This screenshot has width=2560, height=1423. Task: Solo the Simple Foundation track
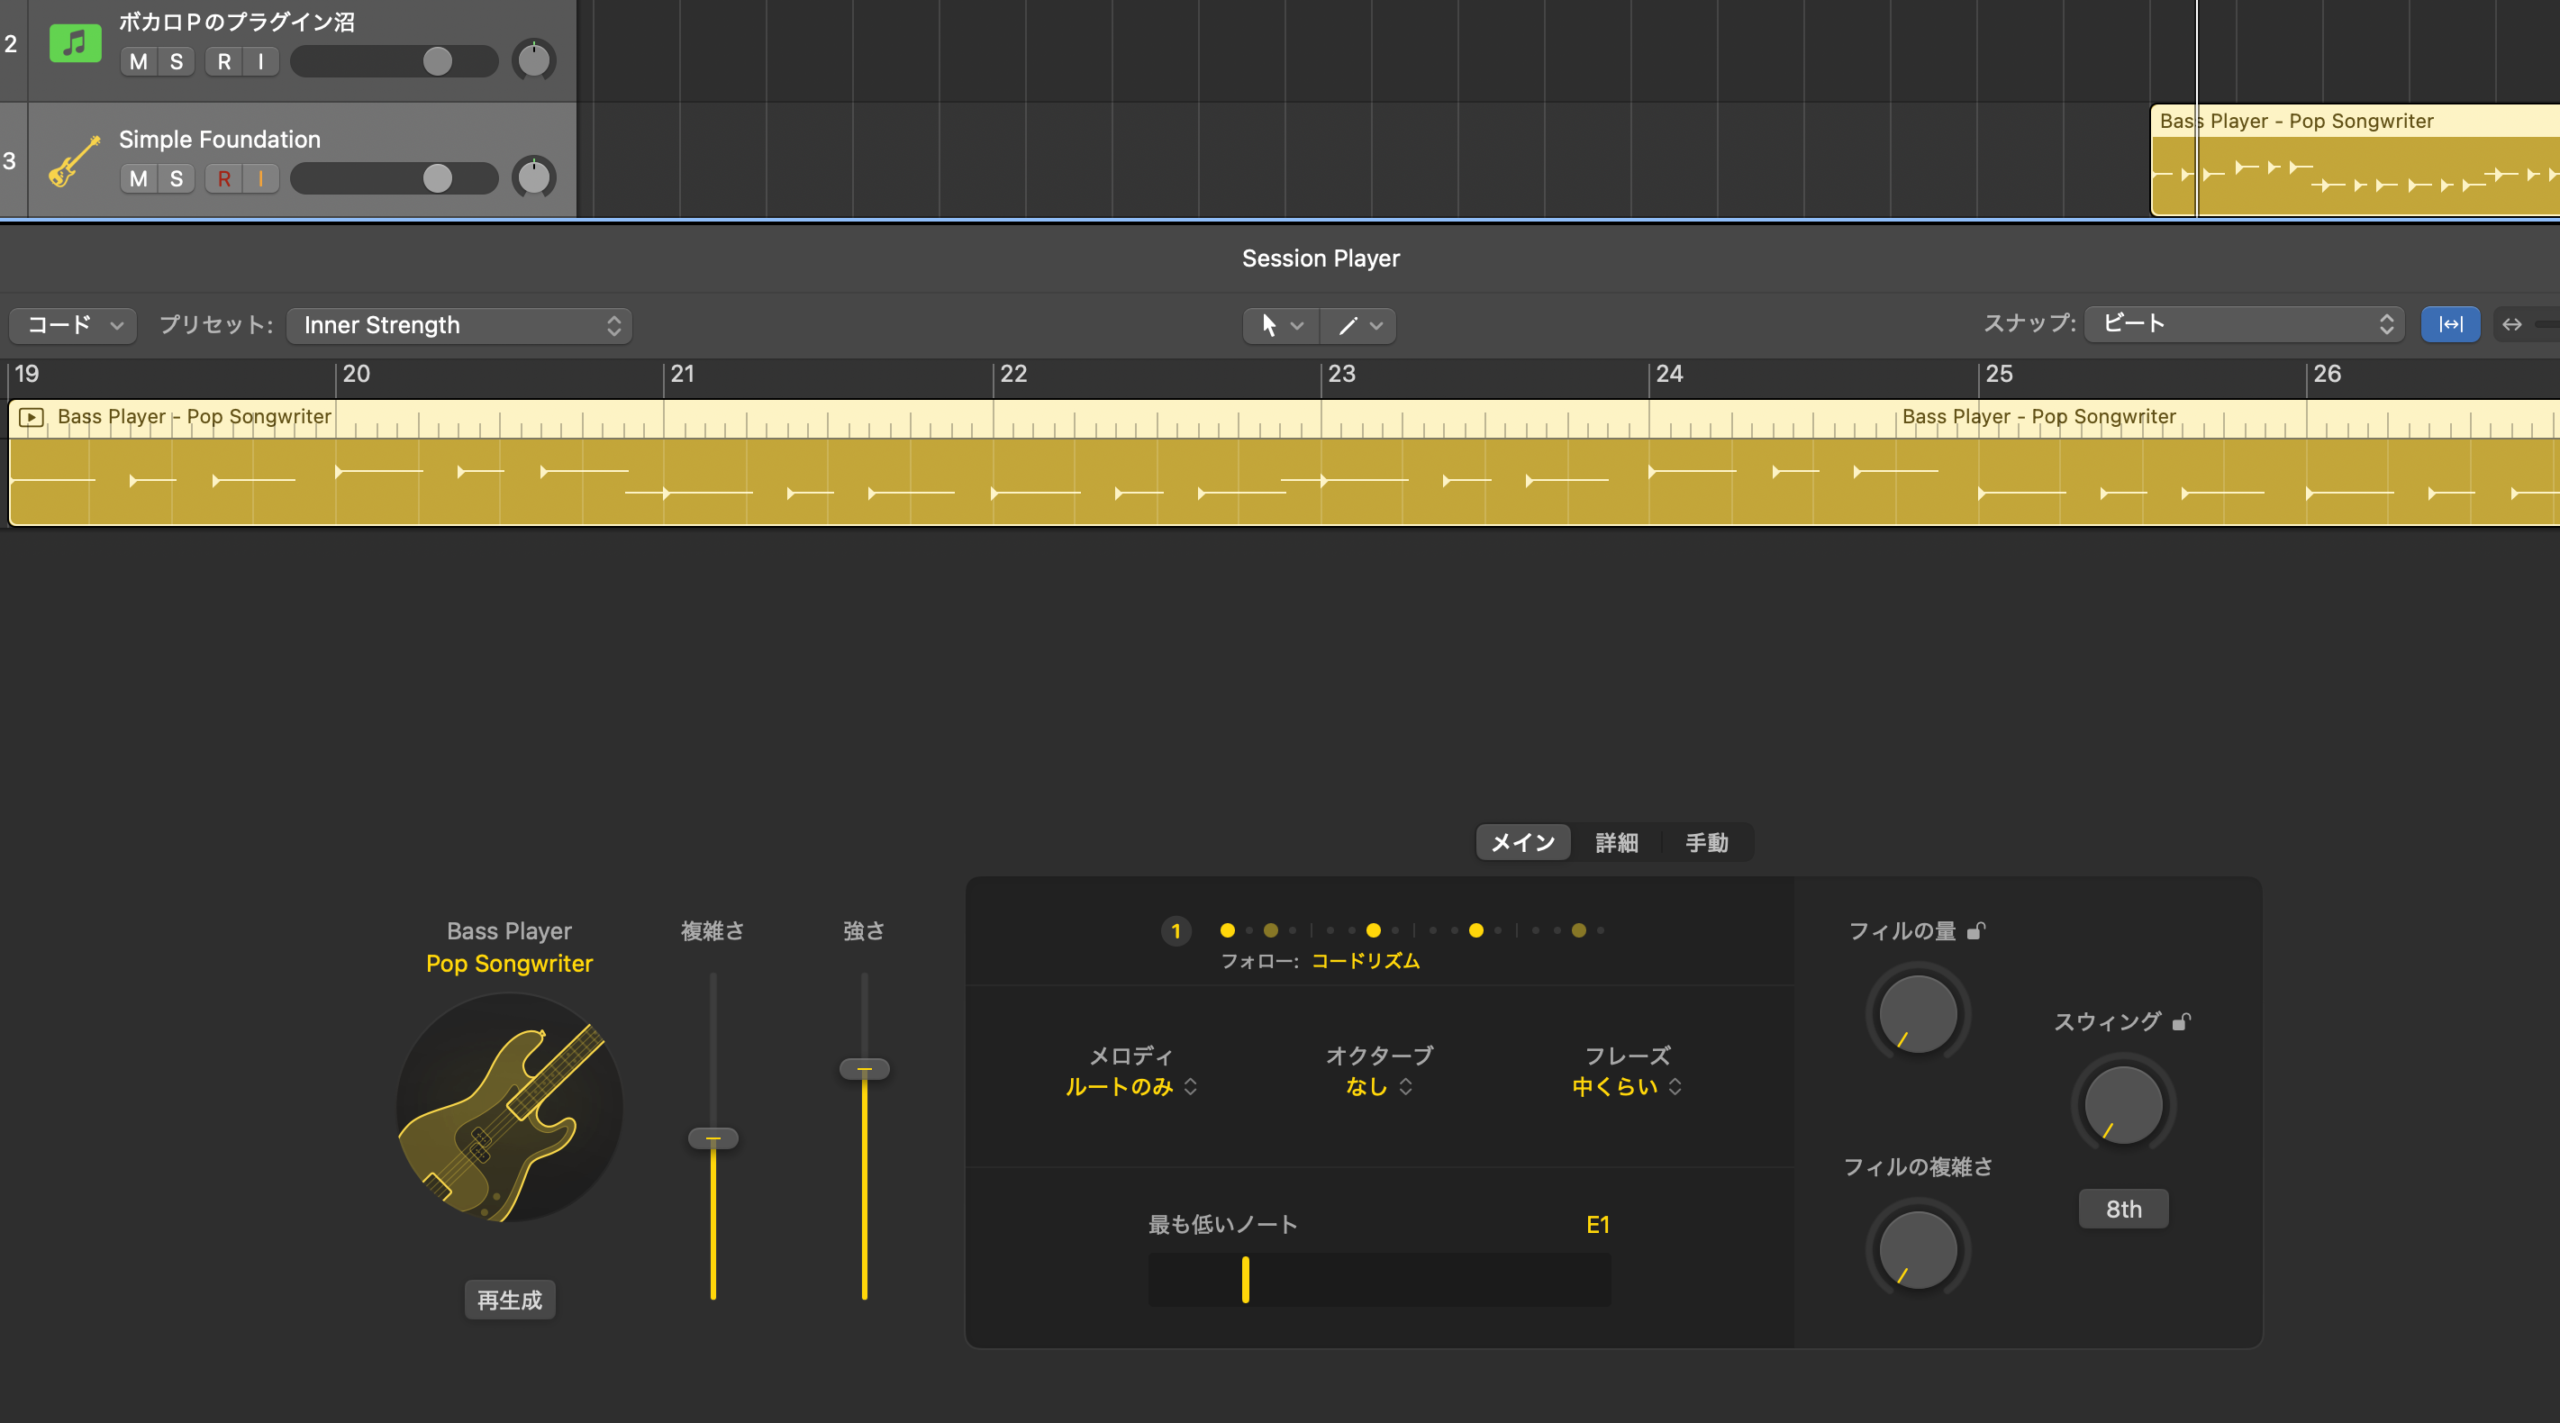tap(177, 179)
